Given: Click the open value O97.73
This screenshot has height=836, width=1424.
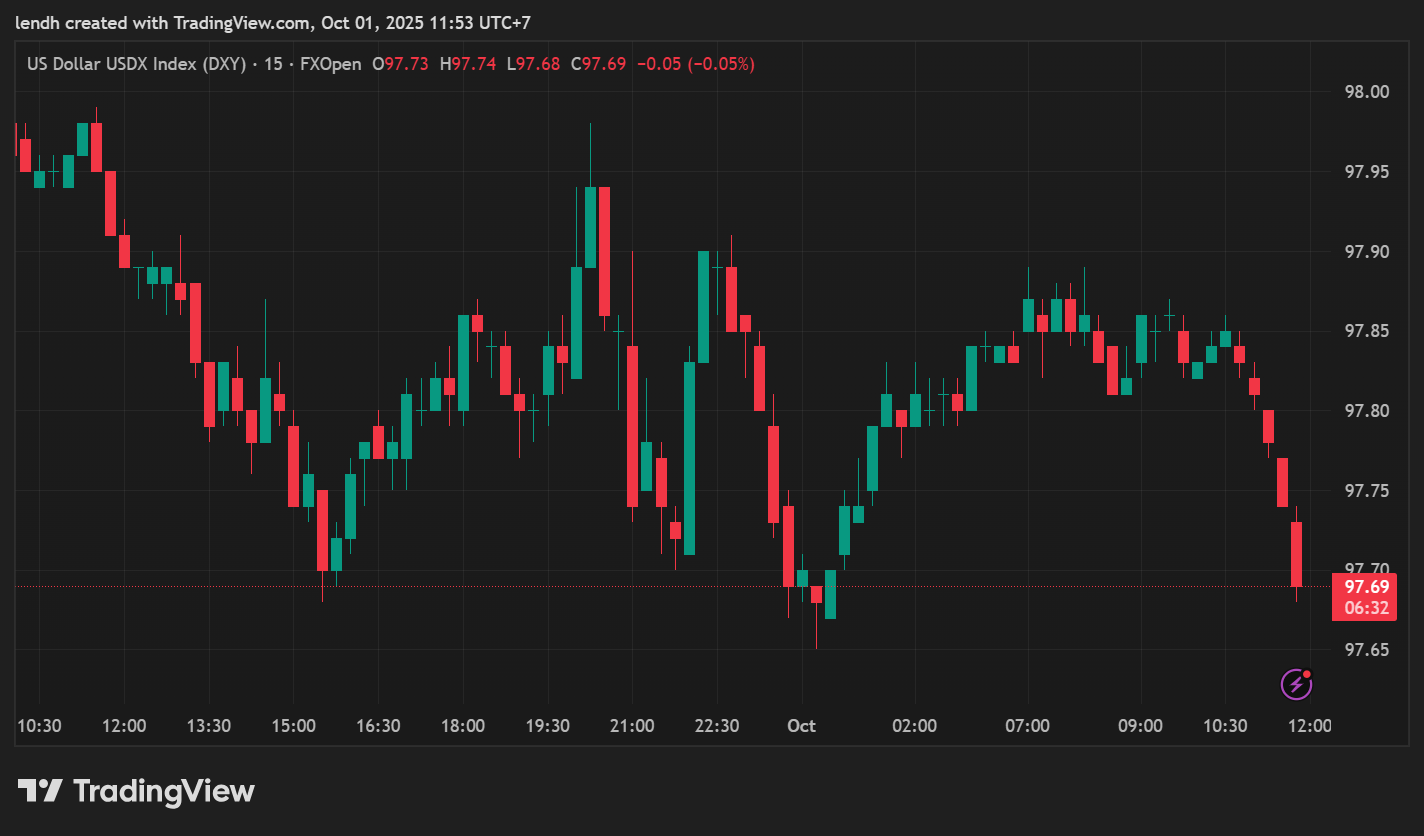Looking at the screenshot, I should coord(400,64).
